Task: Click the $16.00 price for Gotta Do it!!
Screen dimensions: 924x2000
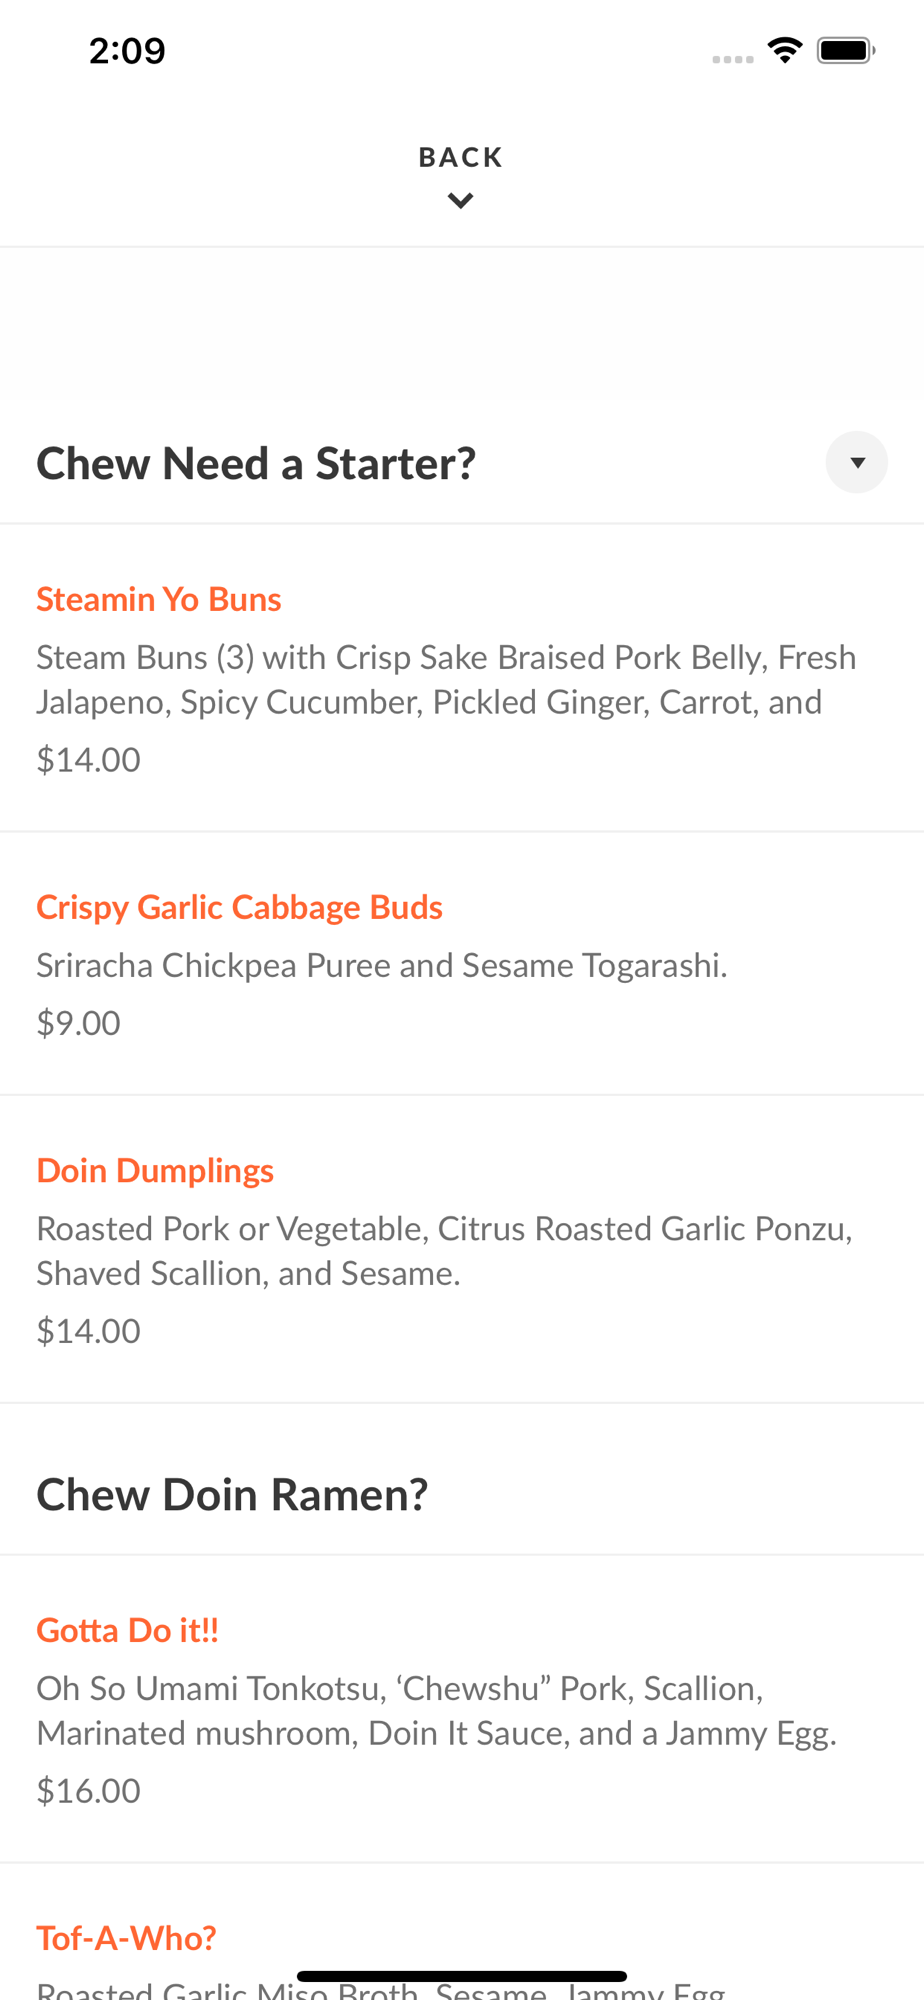Action: (88, 1790)
